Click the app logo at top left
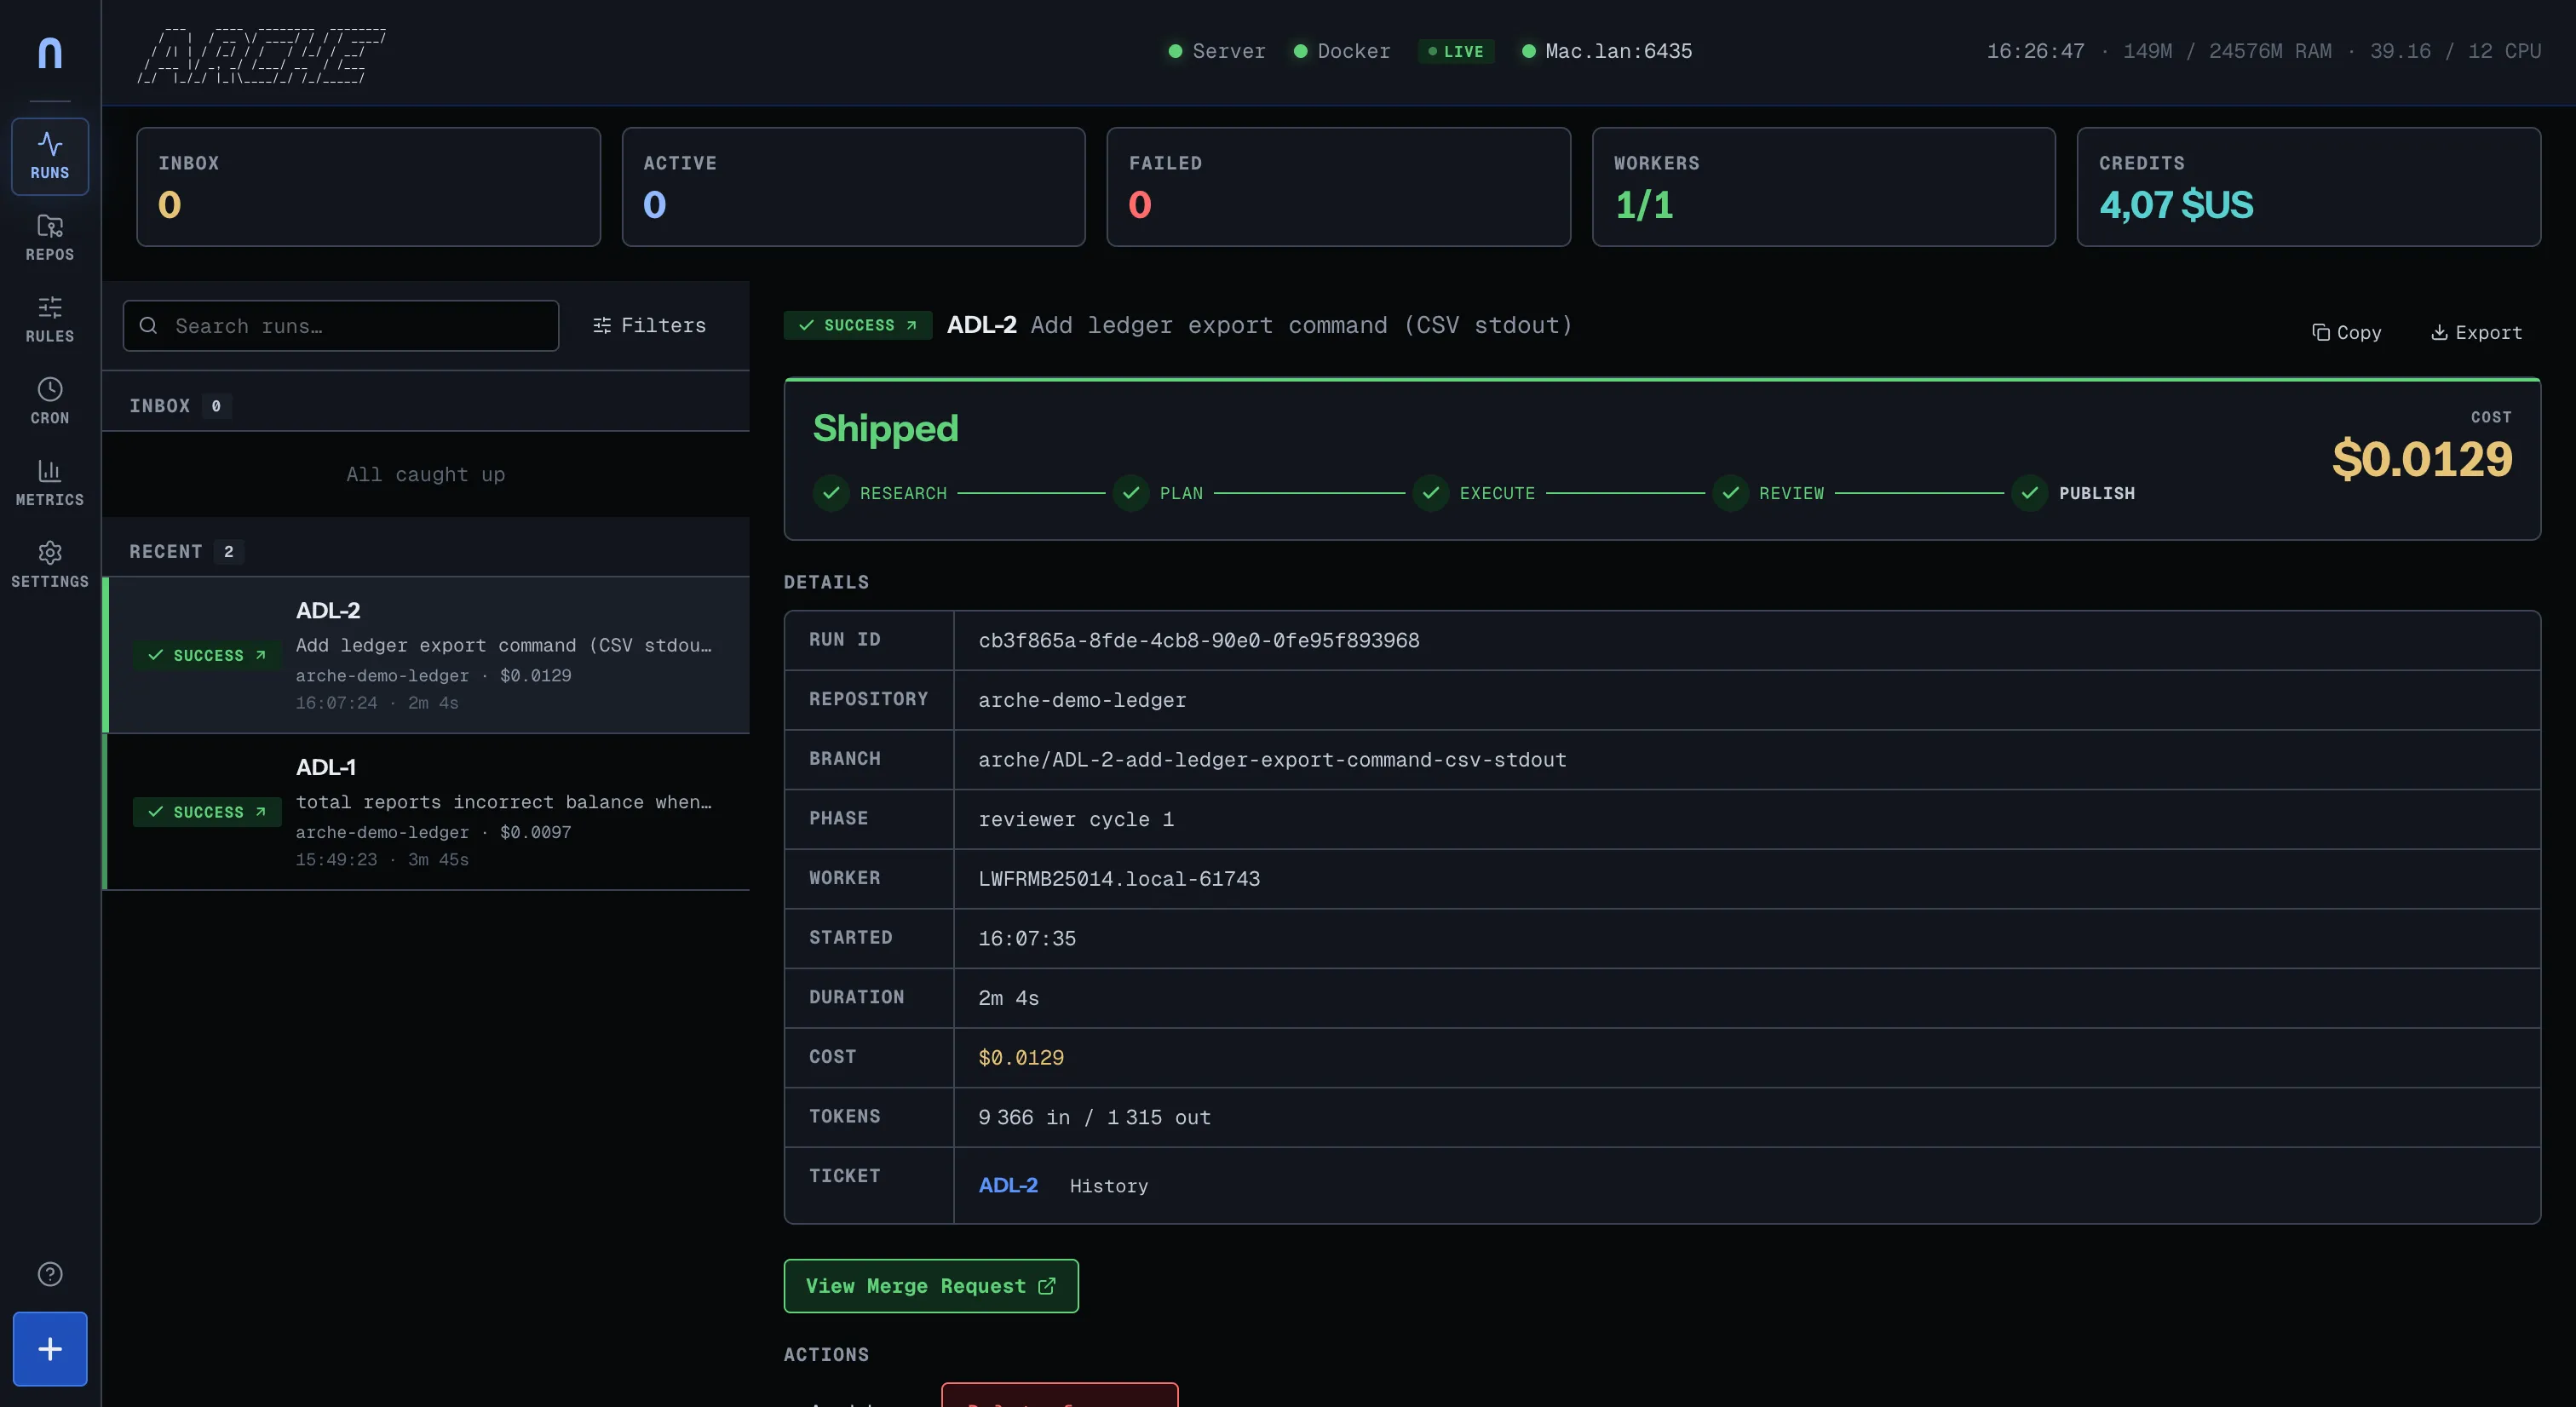Viewport: 2576px width, 1407px height. pos(50,52)
